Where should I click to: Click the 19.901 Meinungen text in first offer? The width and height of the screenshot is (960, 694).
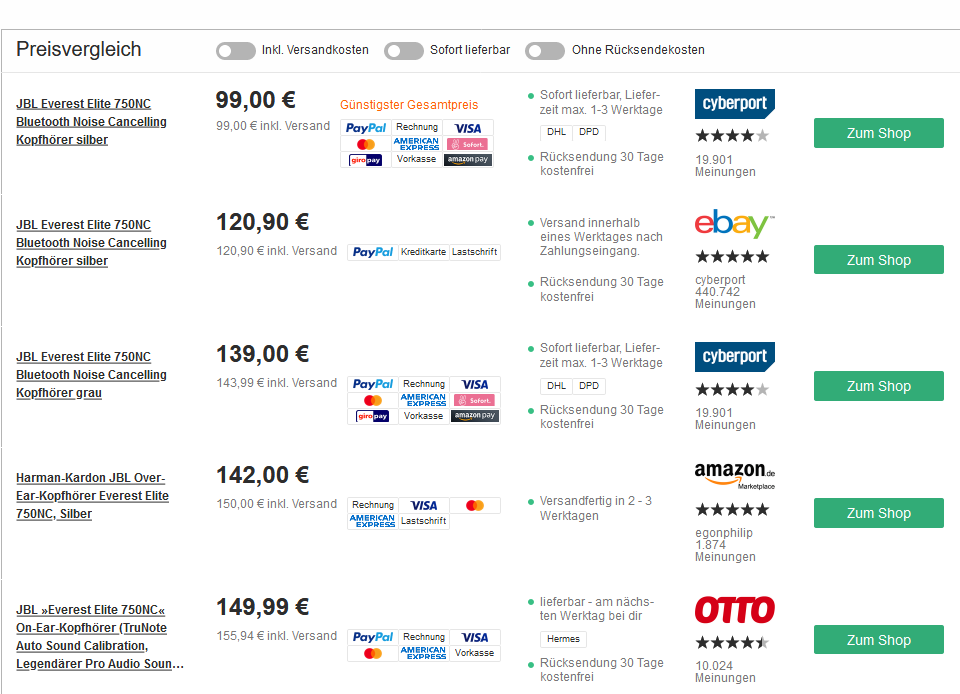coord(725,165)
